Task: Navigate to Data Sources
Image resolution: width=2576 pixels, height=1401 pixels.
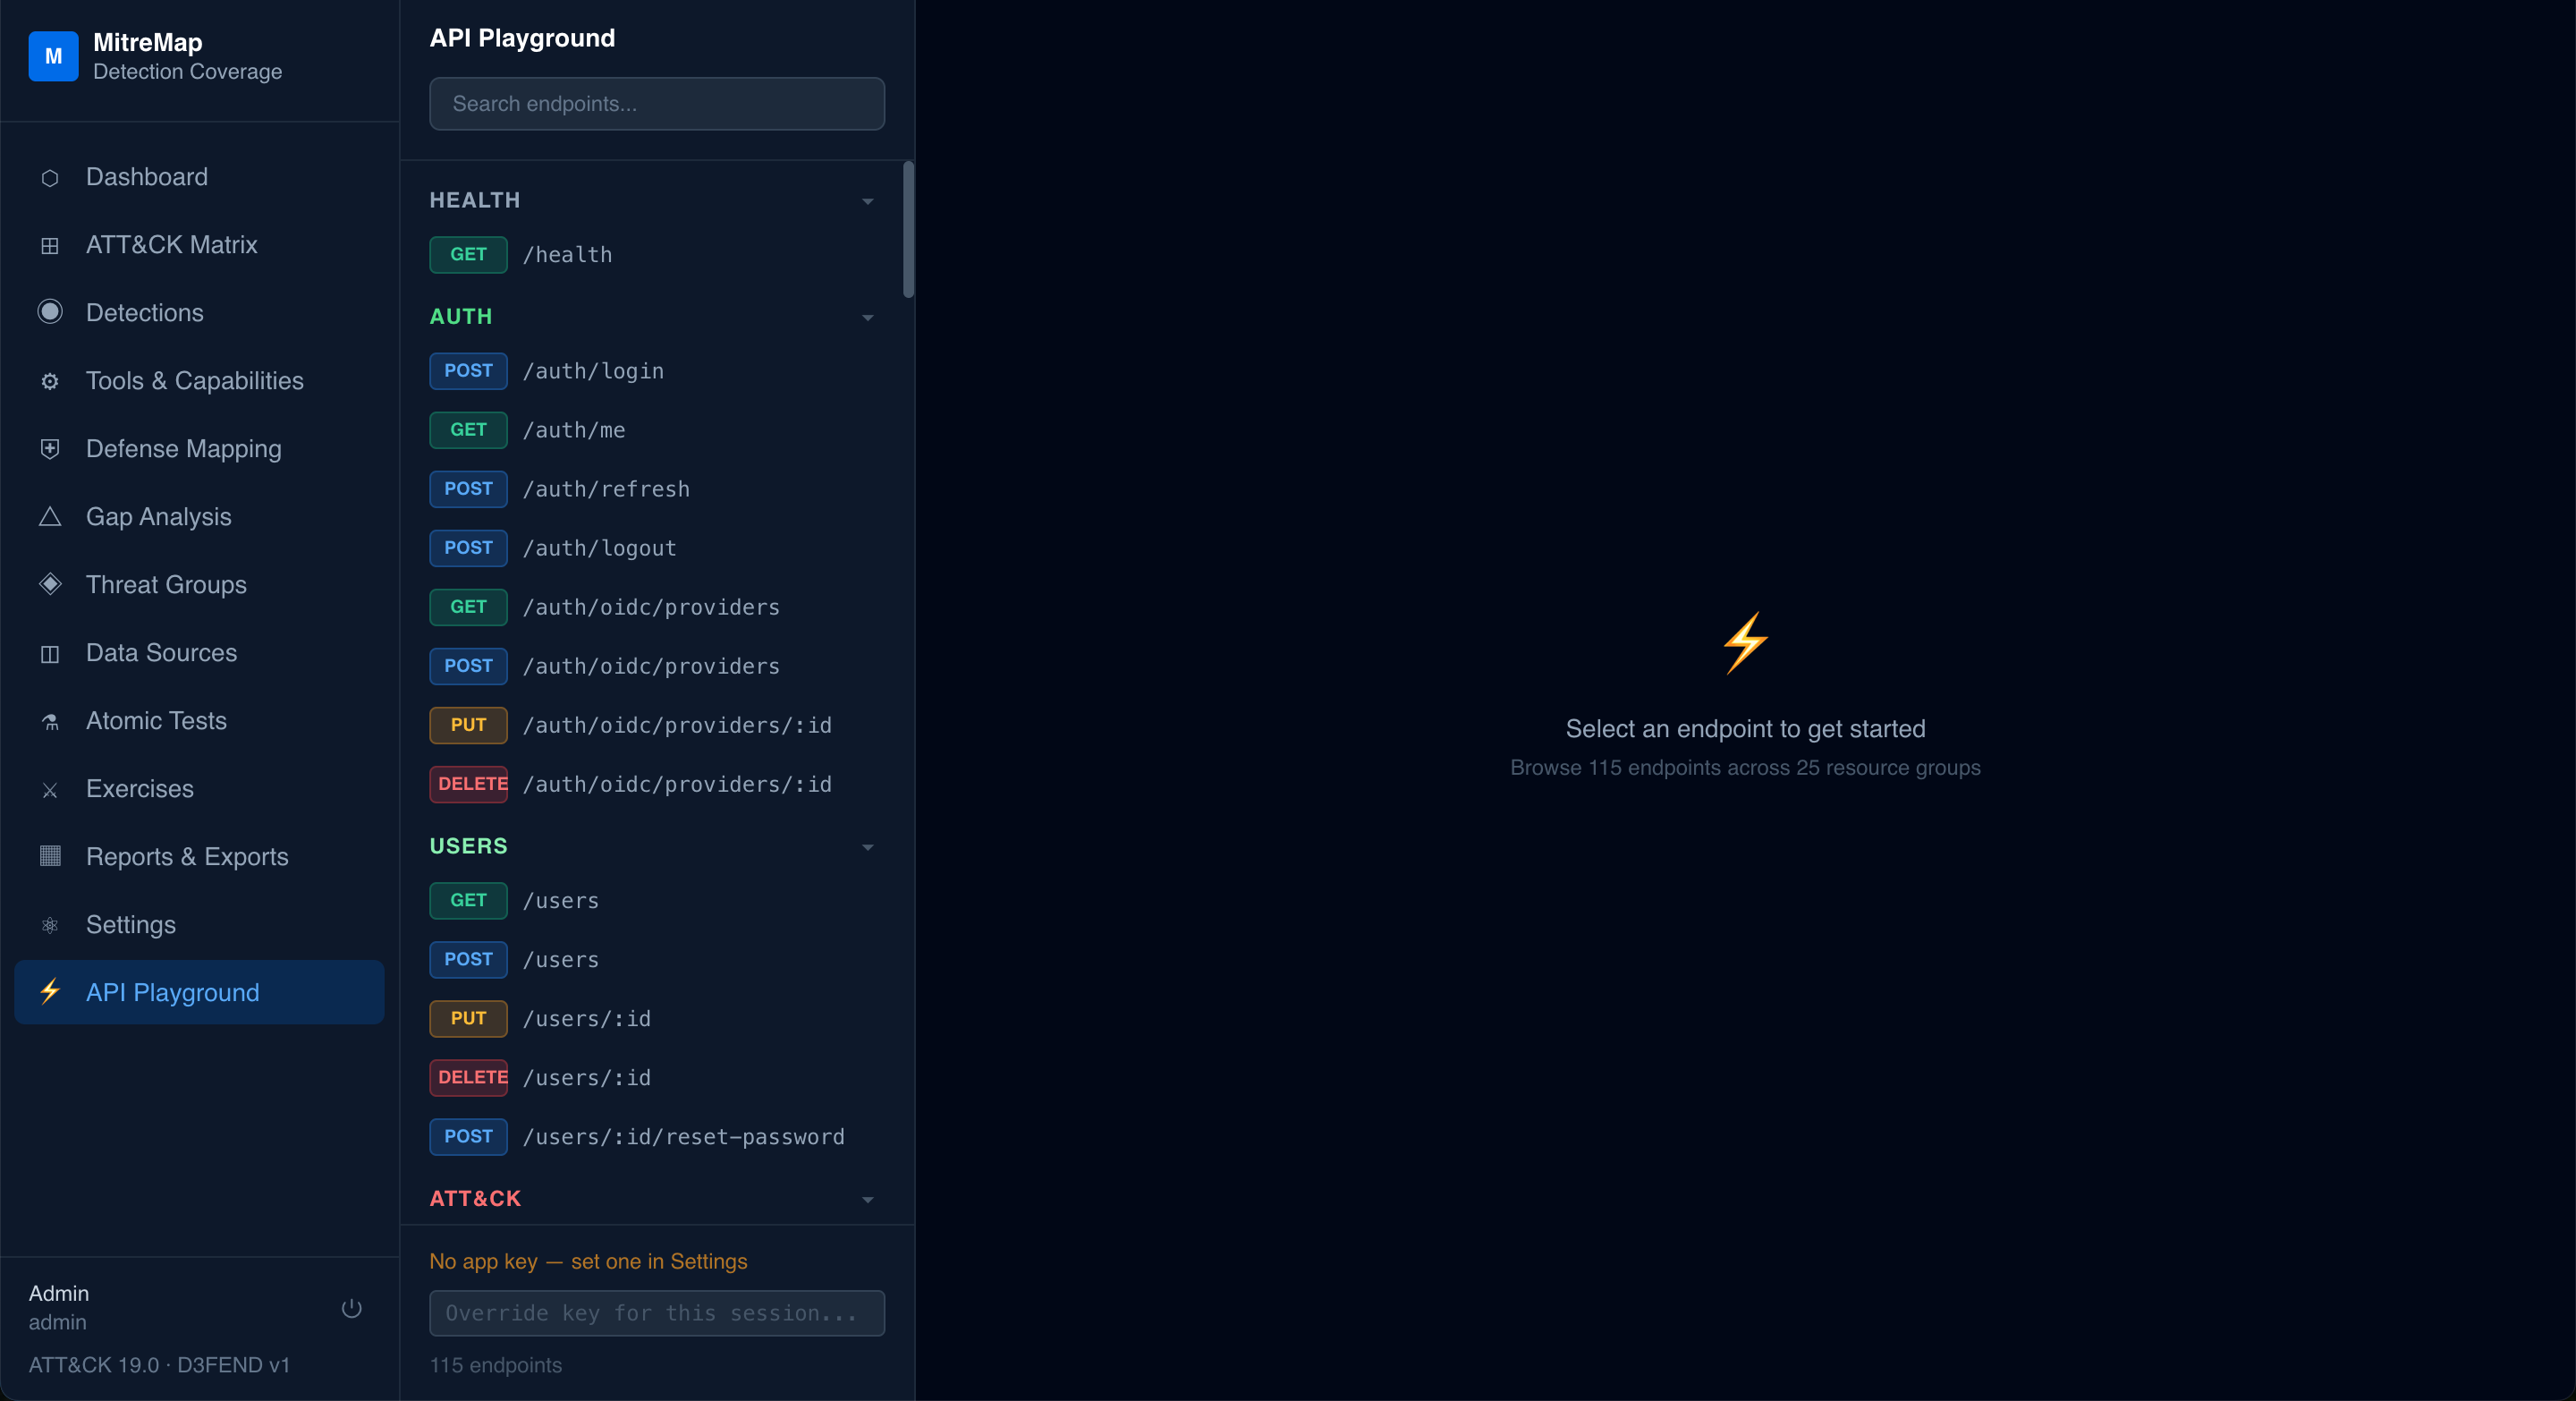Action: click(x=199, y=653)
